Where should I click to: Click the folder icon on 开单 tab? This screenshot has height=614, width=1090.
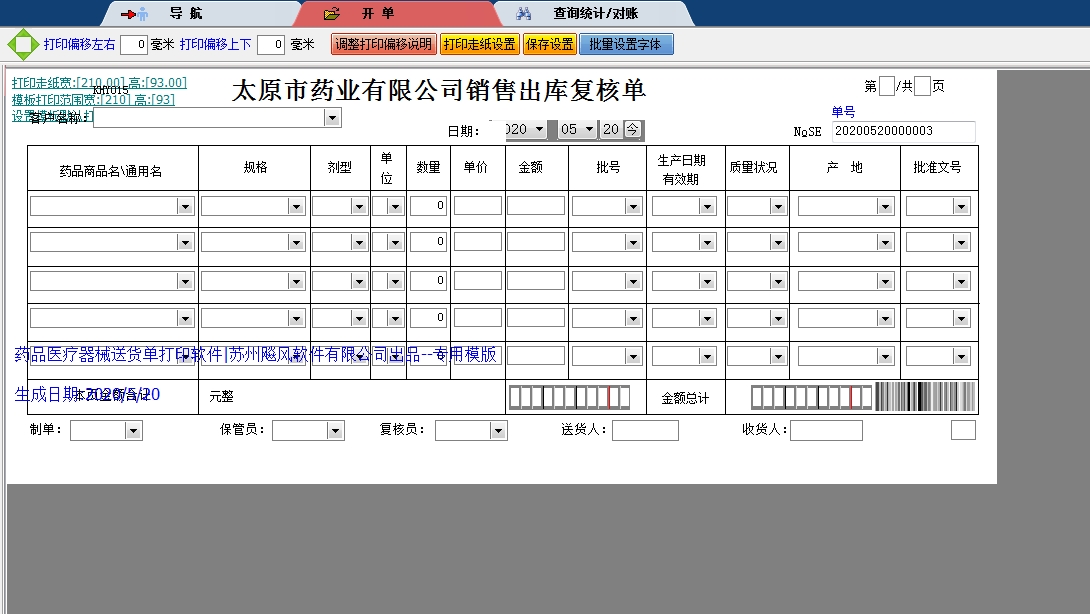coord(332,14)
